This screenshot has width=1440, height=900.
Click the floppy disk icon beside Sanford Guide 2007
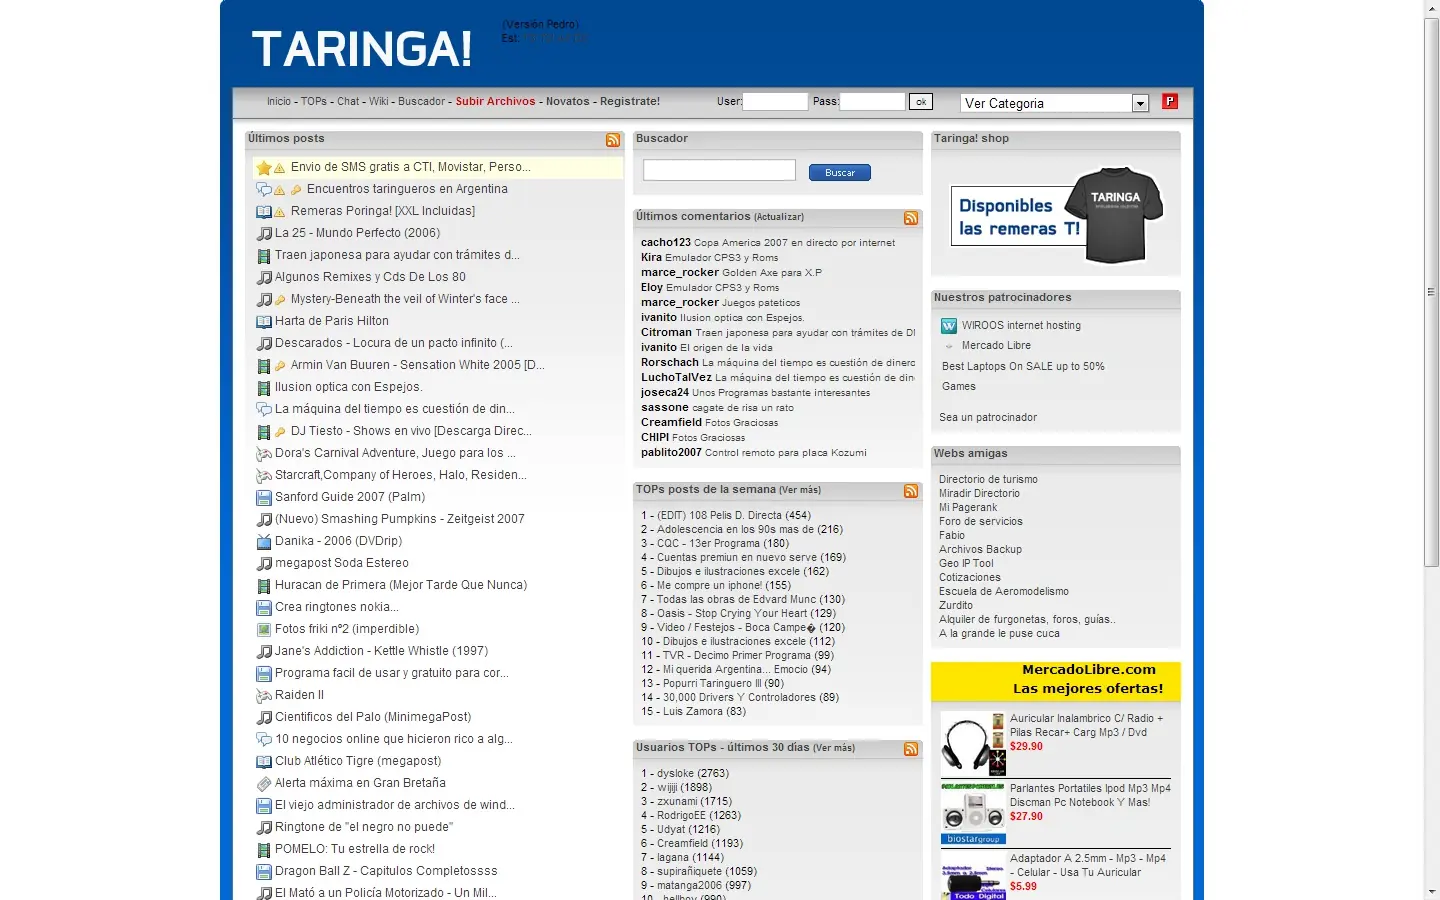point(264,498)
